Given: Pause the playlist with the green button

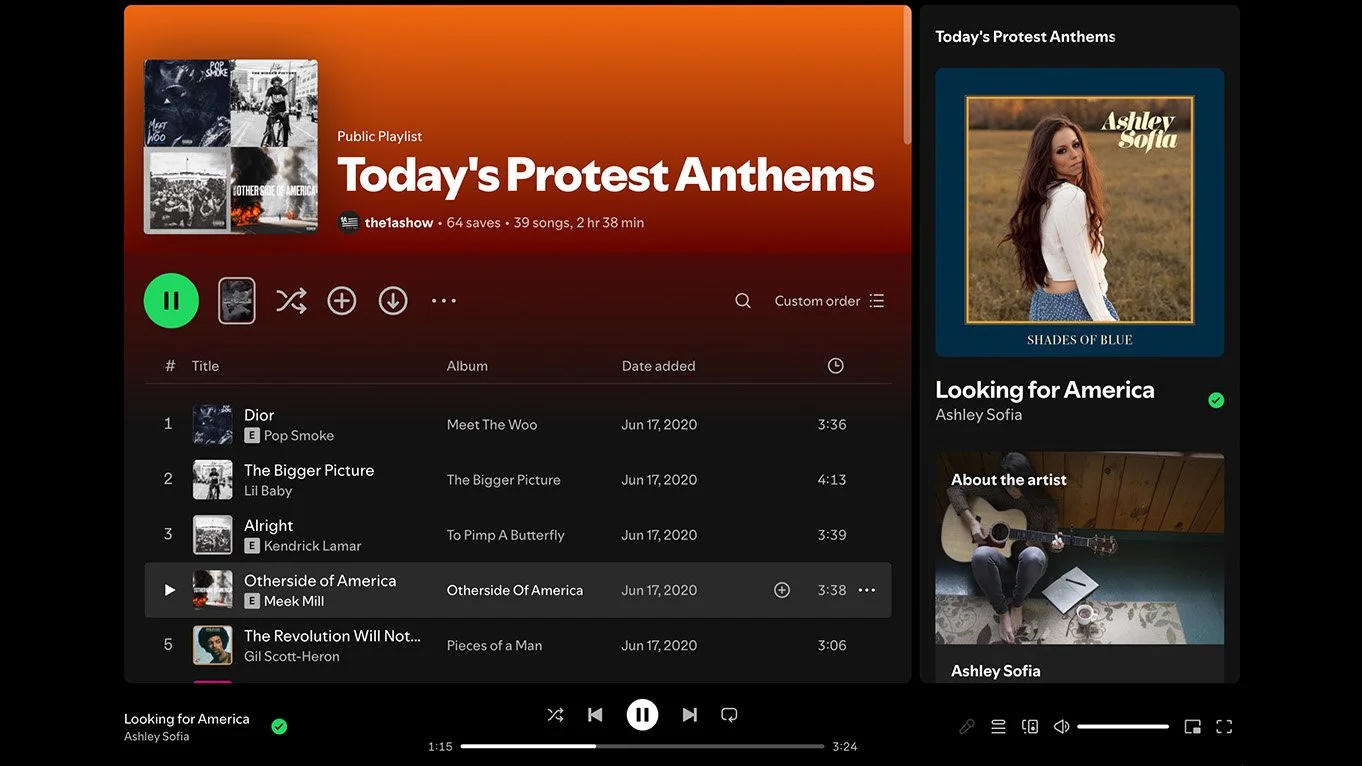Looking at the screenshot, I should [x=171, y=301].
